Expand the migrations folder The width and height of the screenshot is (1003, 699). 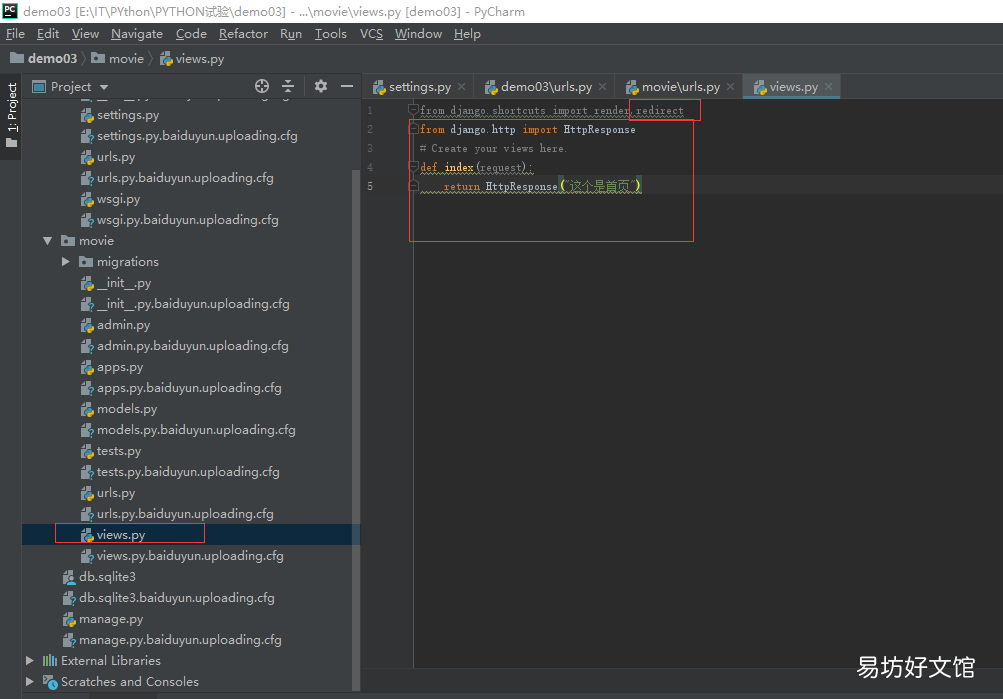tap(66, 262)
